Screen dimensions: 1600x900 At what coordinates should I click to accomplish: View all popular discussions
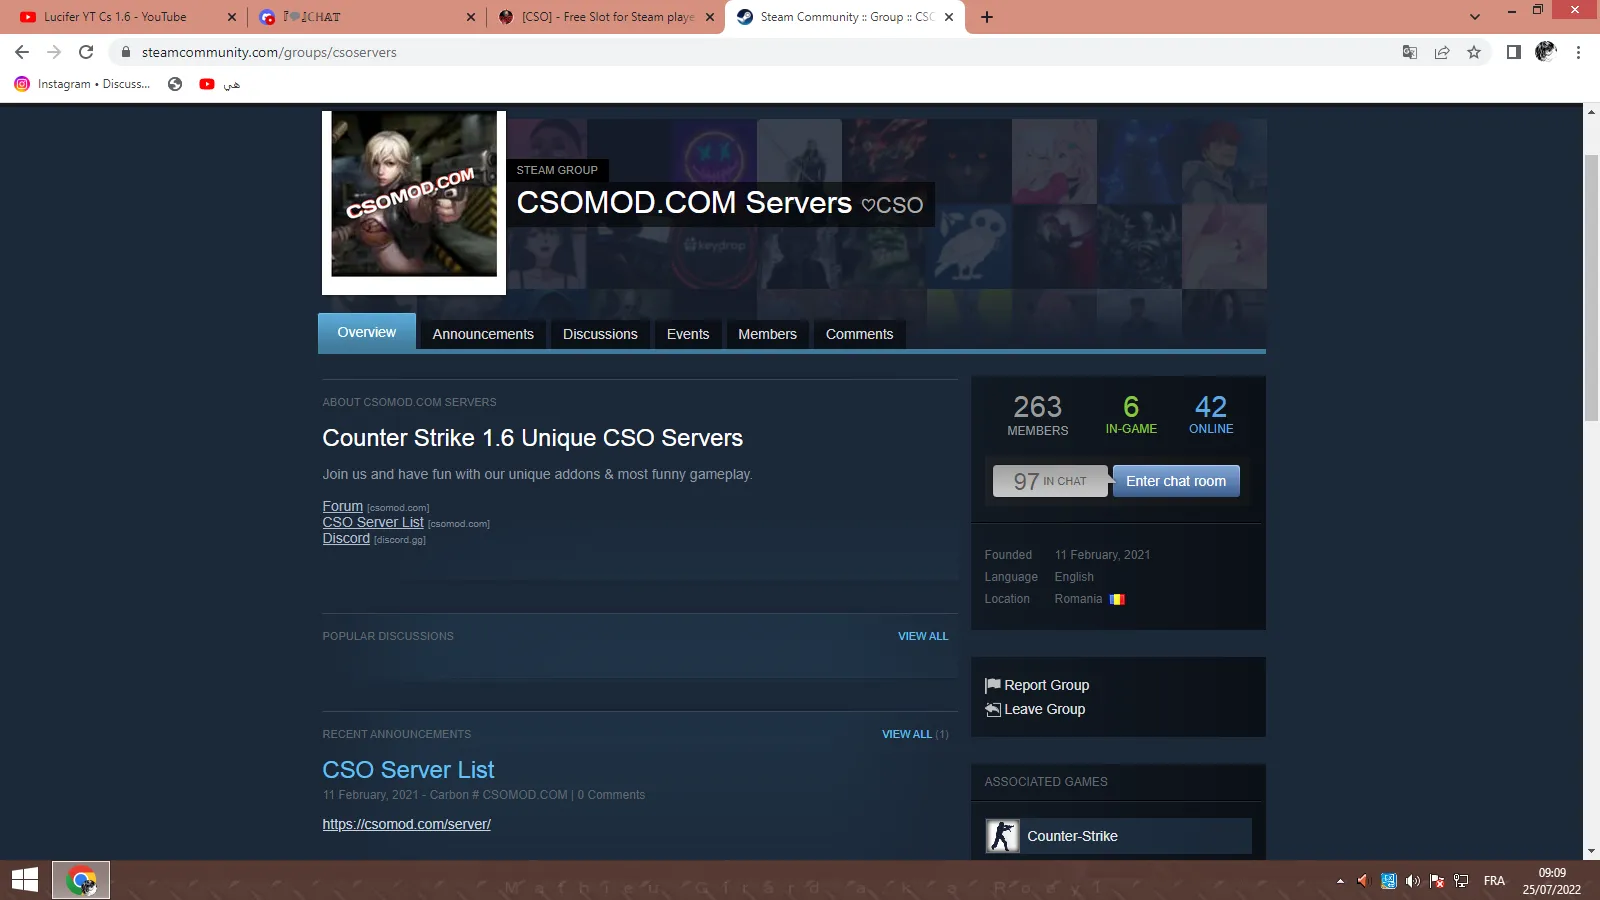pyautogui.click(x=923, y=636)
